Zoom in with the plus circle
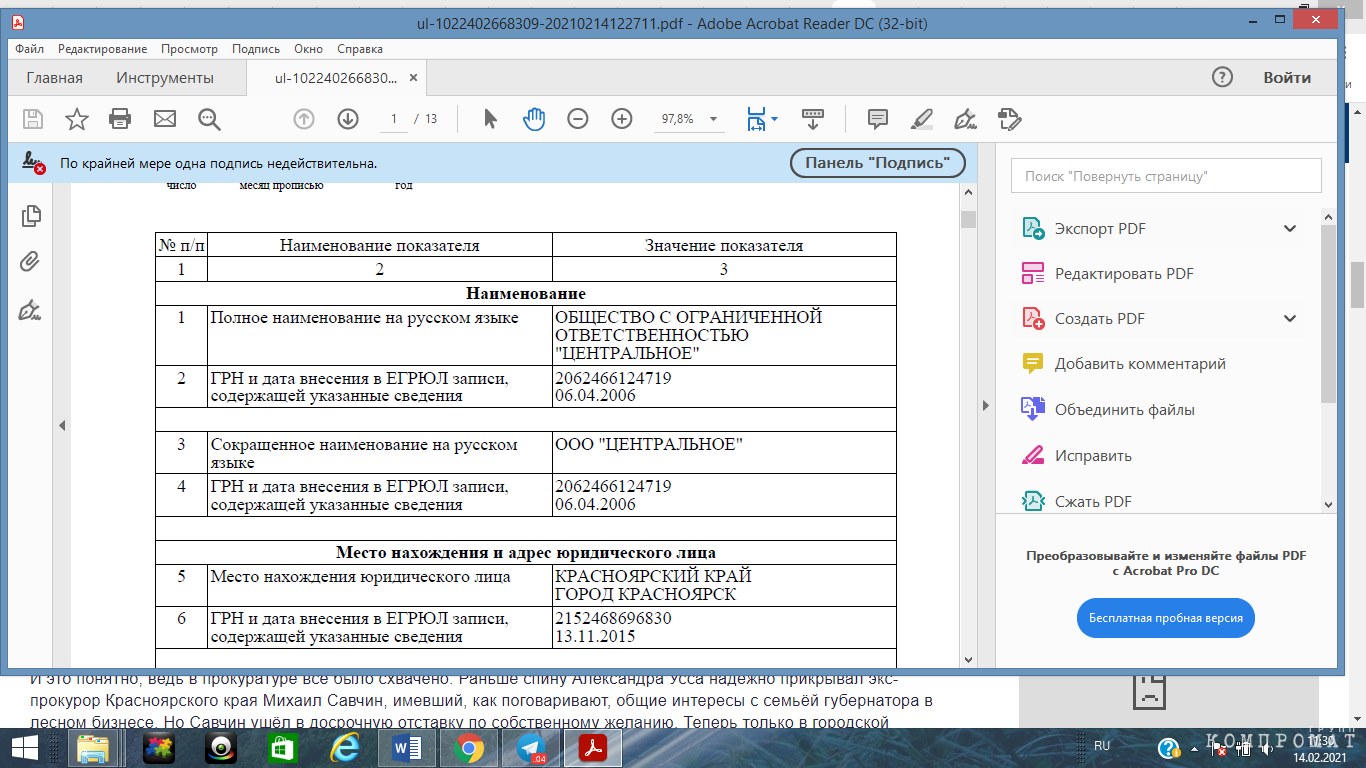 (622, 119)
